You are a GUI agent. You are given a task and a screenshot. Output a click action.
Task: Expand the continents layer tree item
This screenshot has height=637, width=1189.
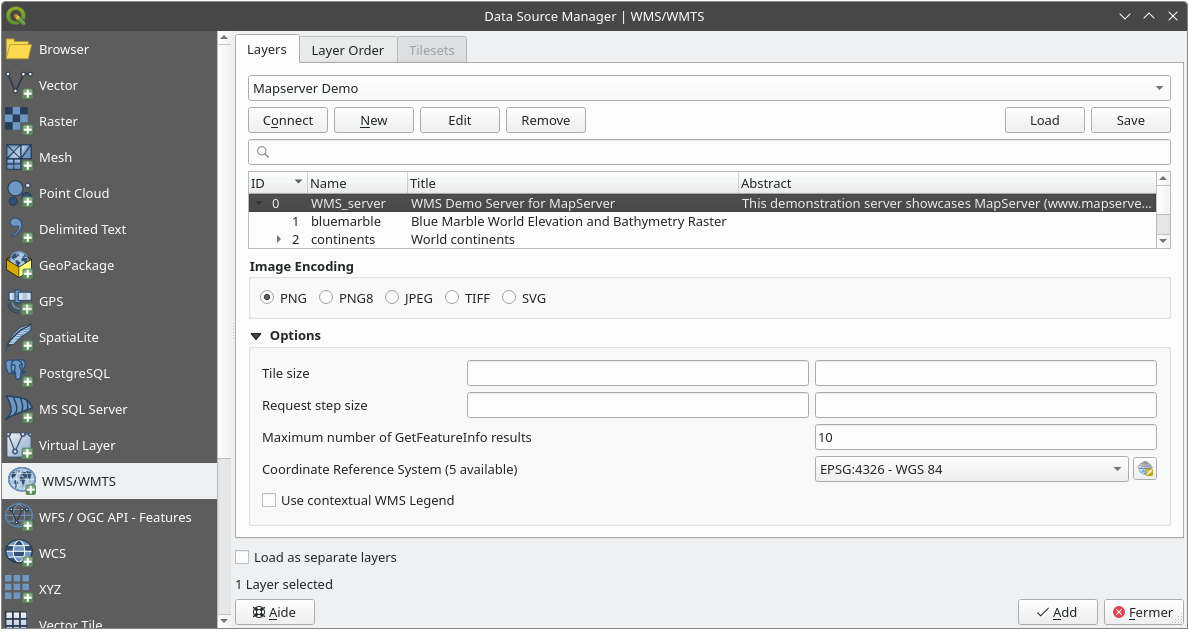(279, 240)
